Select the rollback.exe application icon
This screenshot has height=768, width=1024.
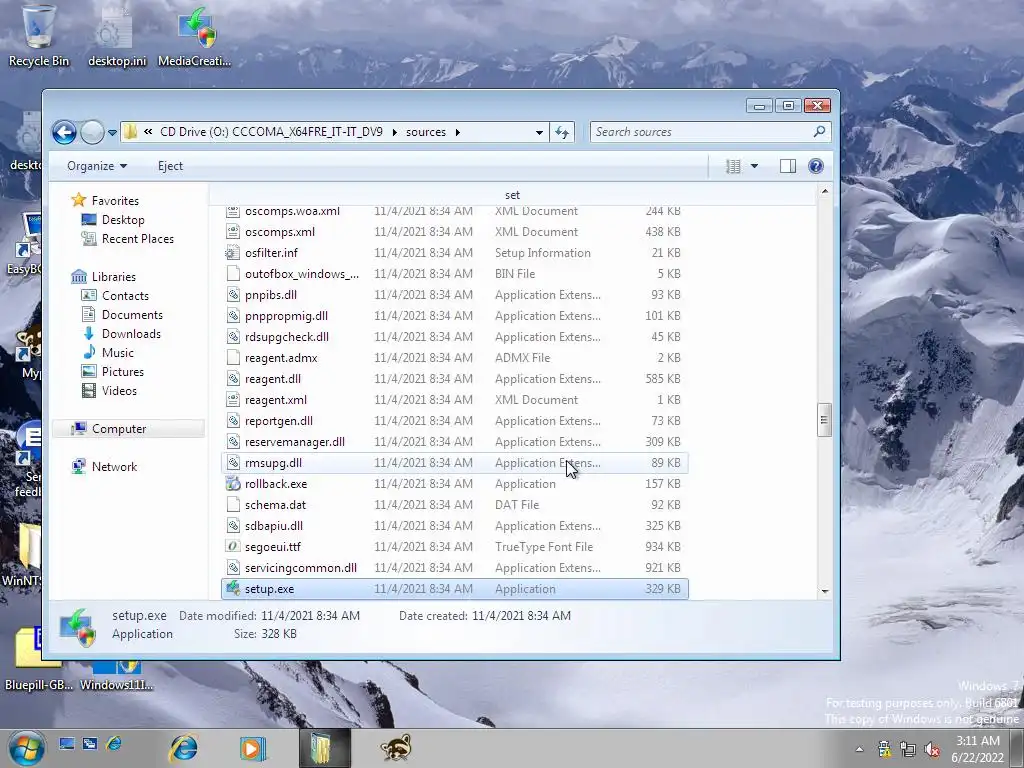(232, 483)
